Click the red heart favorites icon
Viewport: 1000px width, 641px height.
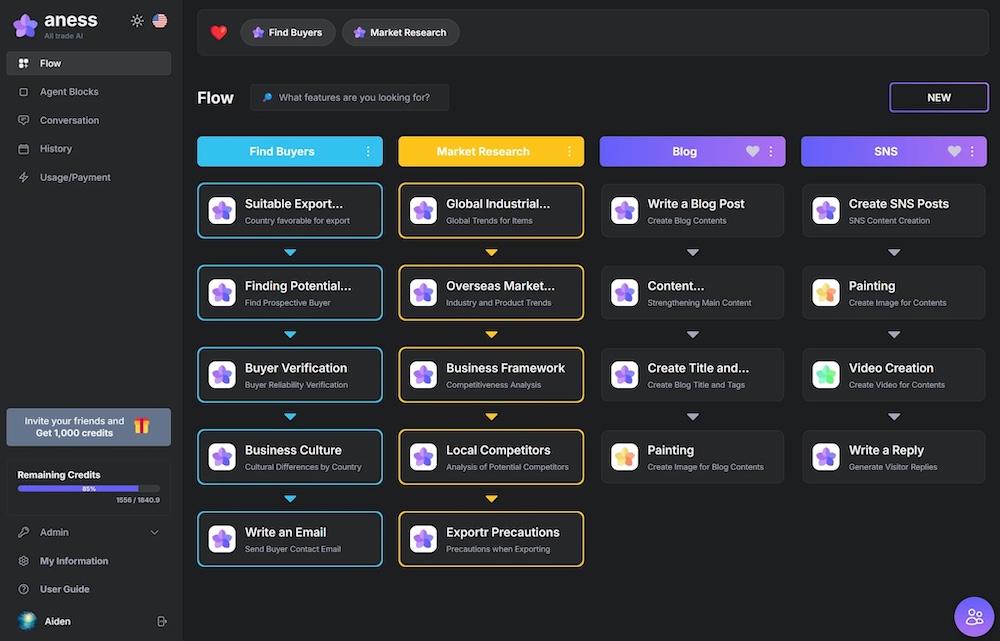pos(219,32)
